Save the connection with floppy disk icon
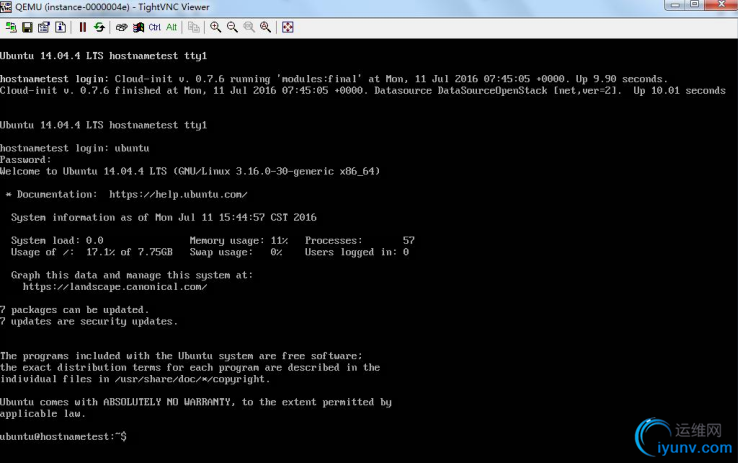The height and width of the screenshot is (464, 738). point(27,27)
